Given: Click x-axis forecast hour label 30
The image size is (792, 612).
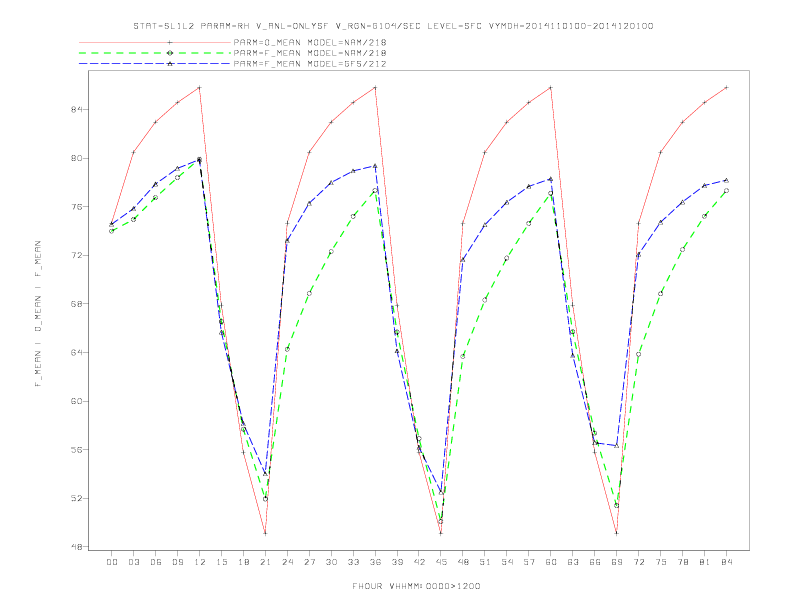Looking at the screenshot, I should [331, 562].
